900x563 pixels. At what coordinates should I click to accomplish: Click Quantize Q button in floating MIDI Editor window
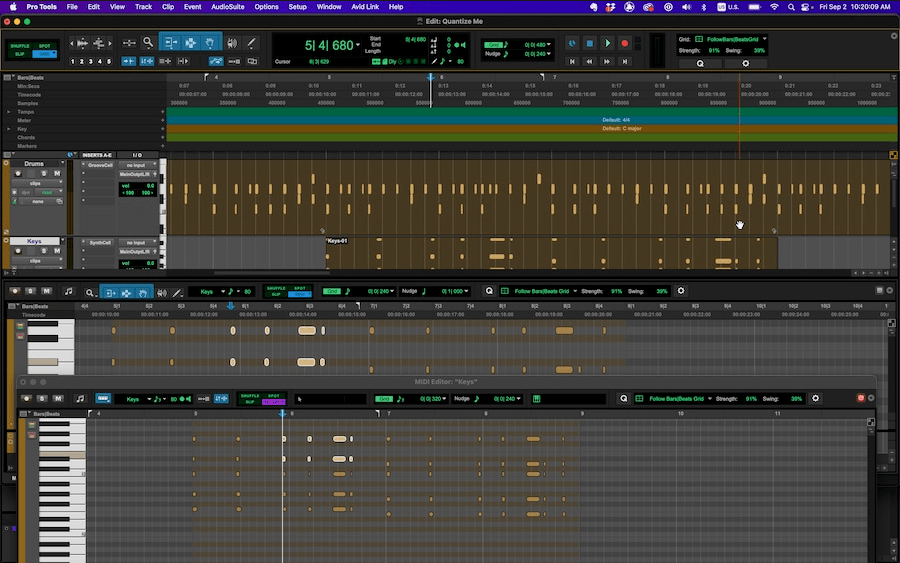(x=624, y=398)
